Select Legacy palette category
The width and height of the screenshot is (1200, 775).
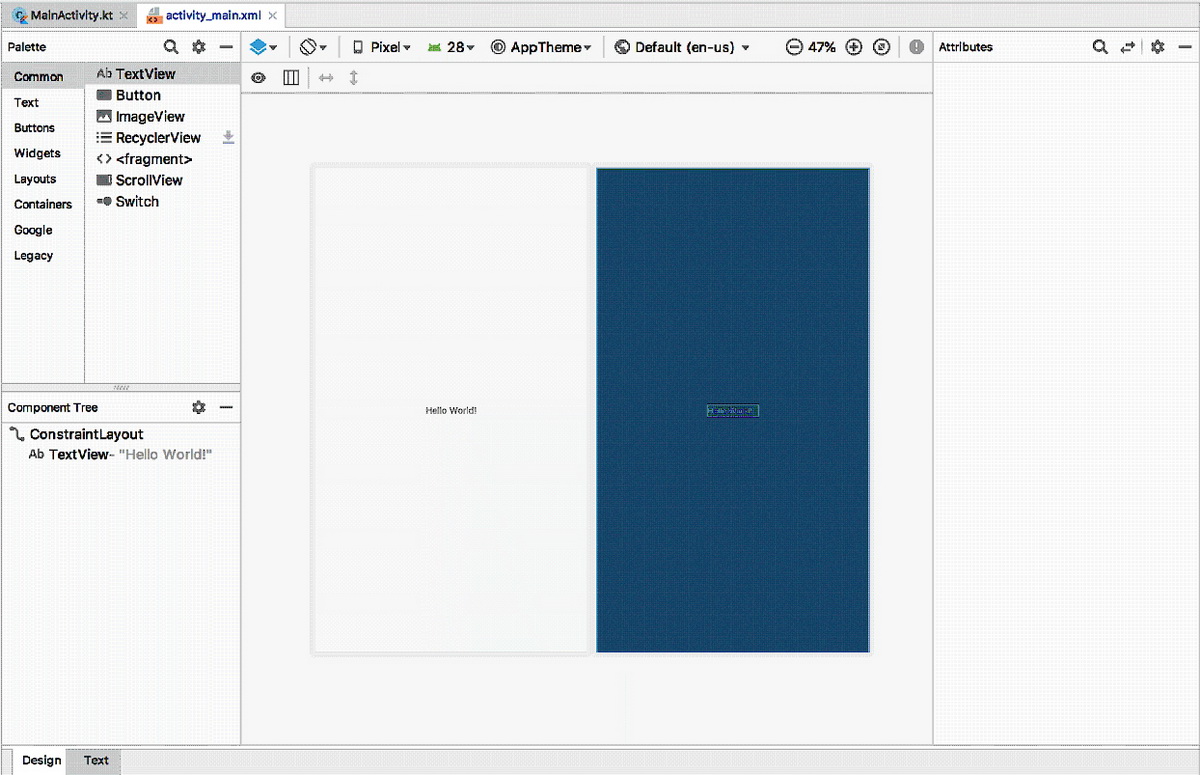pyautogui.click(x=43, y=255)
